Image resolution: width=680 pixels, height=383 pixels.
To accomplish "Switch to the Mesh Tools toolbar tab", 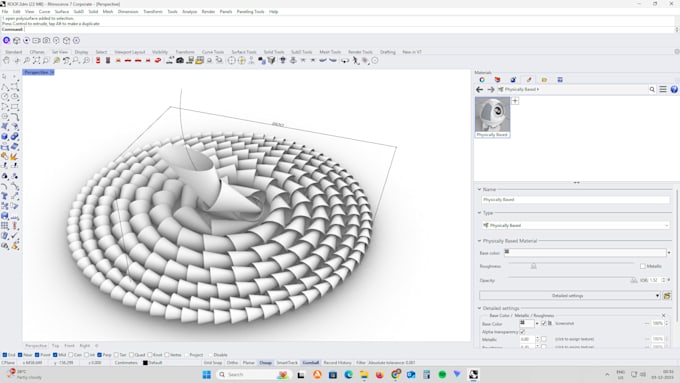I will (330, 52).
